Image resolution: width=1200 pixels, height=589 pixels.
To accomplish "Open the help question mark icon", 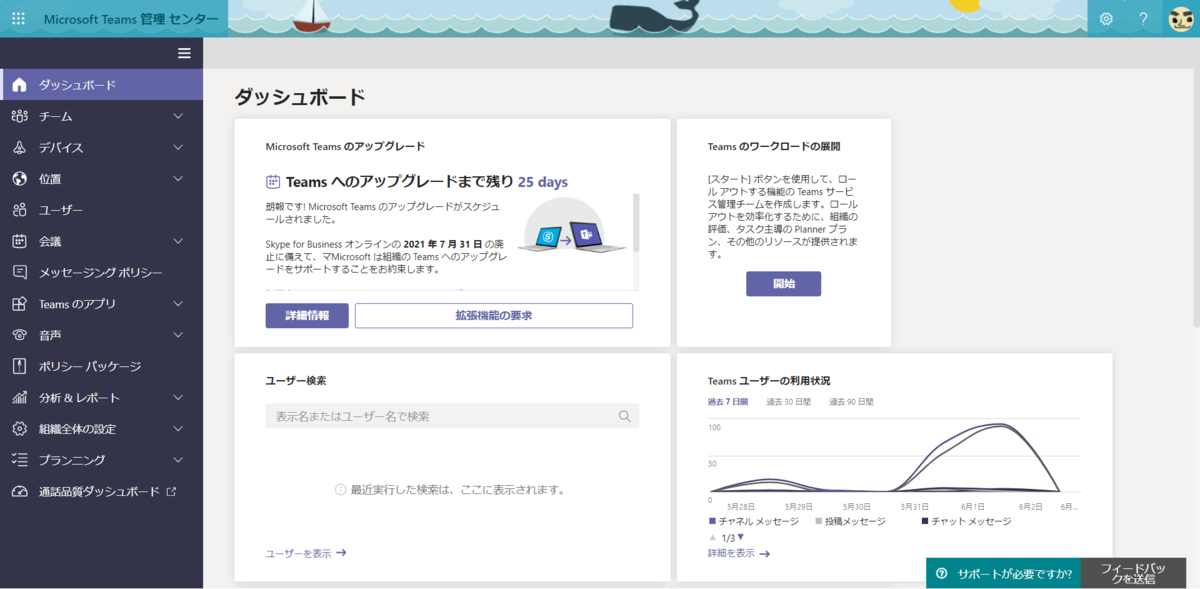I will tap(1143, 19).
